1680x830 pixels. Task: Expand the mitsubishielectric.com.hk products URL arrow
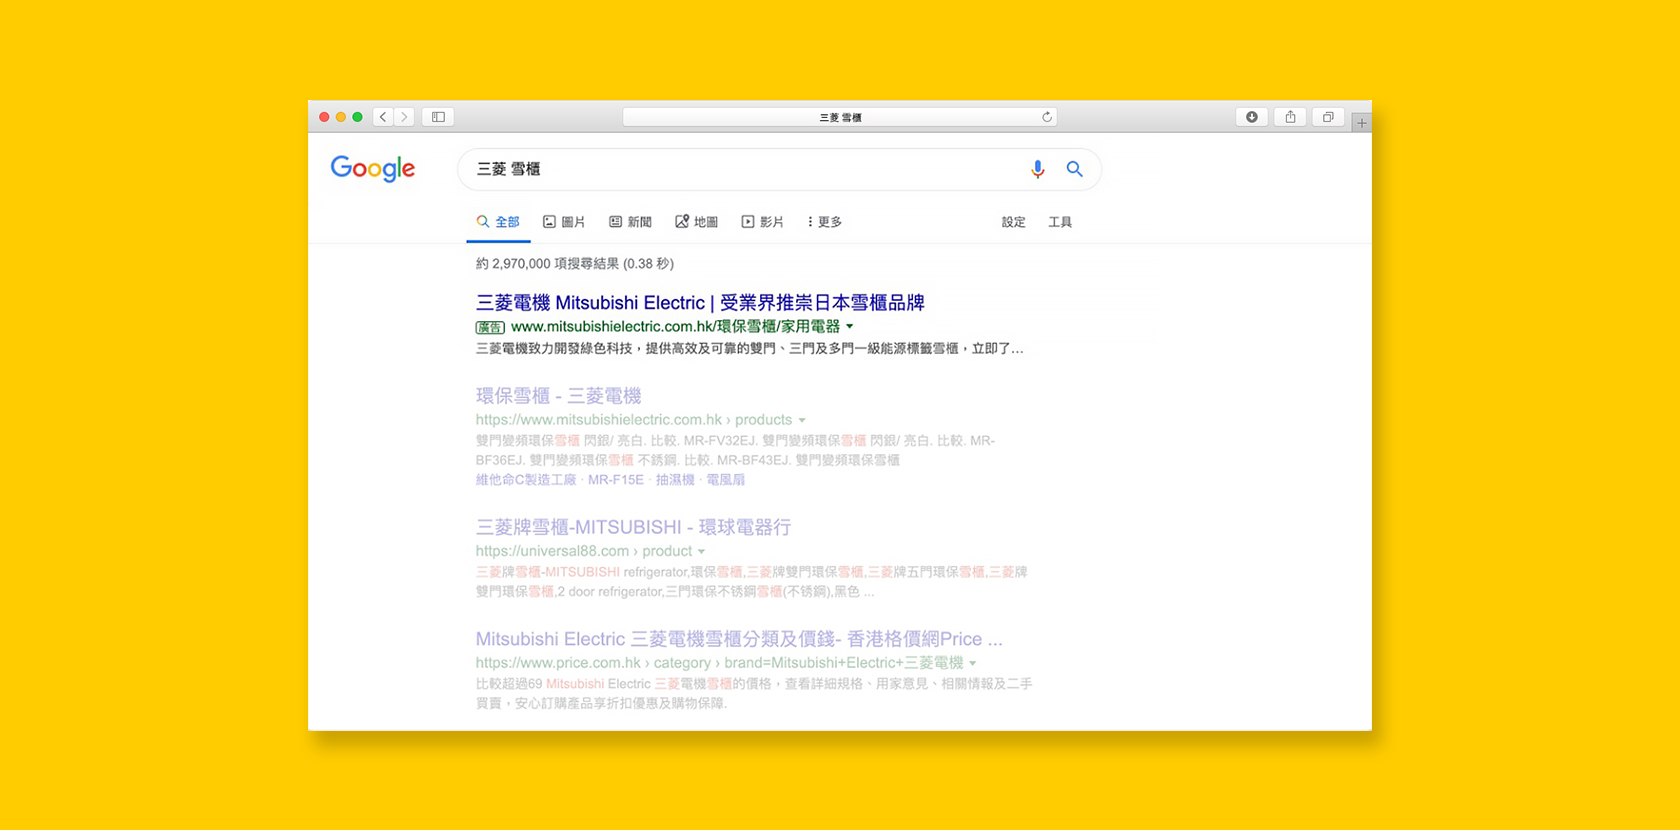point(802,420)
